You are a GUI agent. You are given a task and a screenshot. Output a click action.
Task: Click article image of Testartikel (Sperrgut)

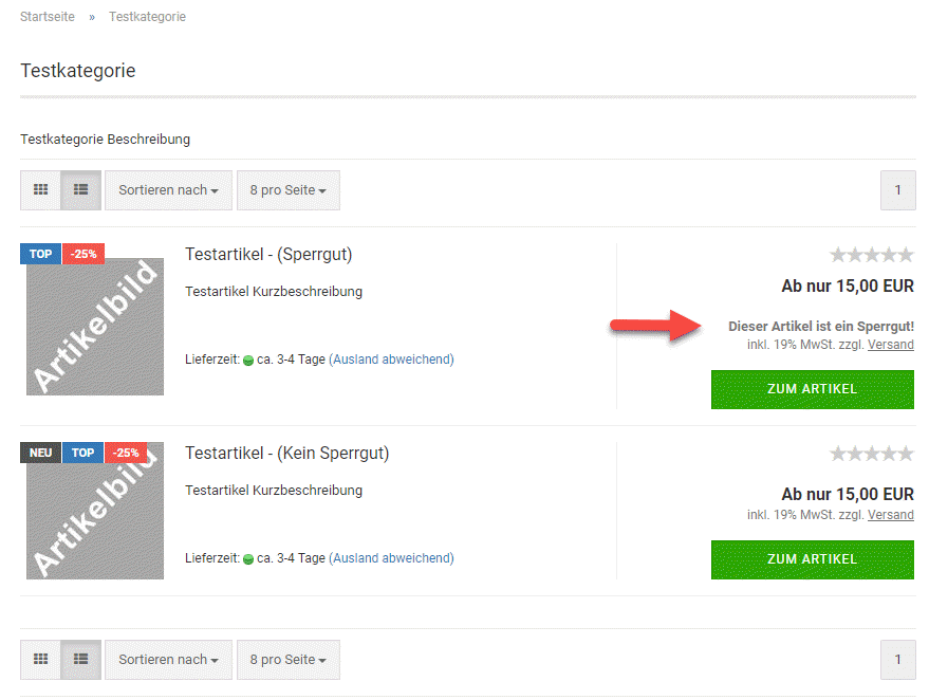pos(95,327)
